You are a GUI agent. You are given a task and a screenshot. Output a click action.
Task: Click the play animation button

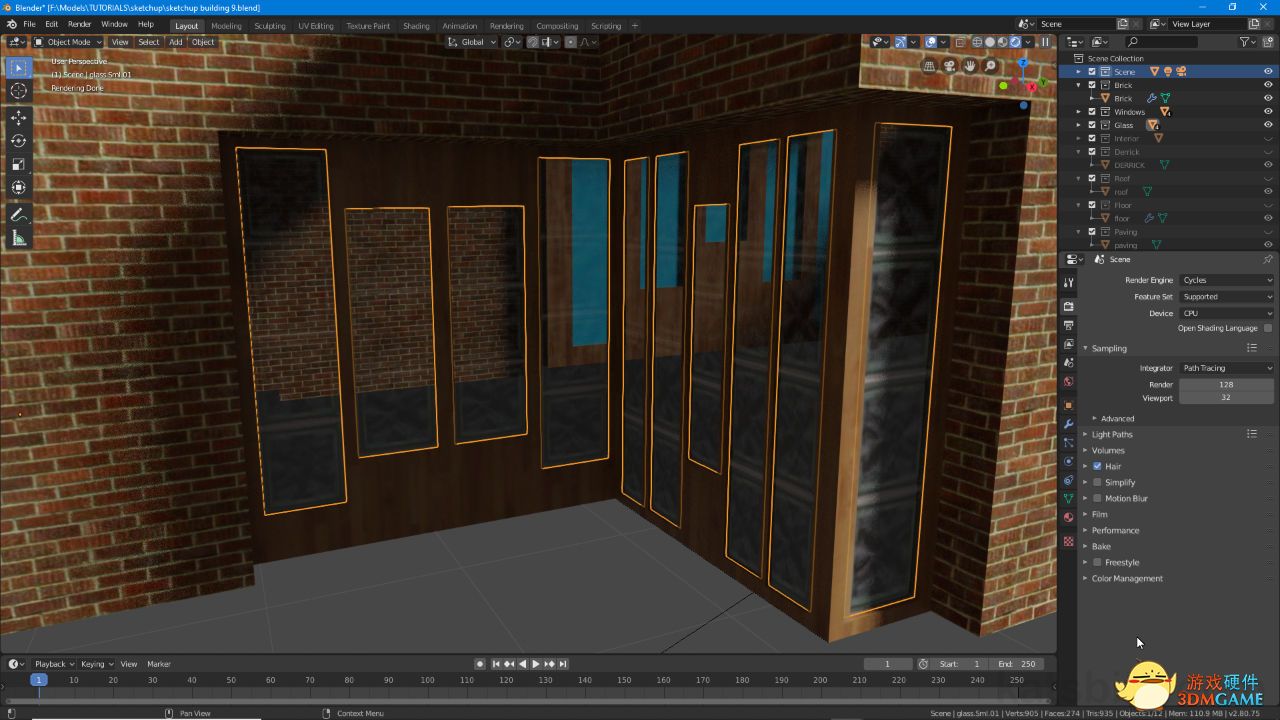point(536,664)
